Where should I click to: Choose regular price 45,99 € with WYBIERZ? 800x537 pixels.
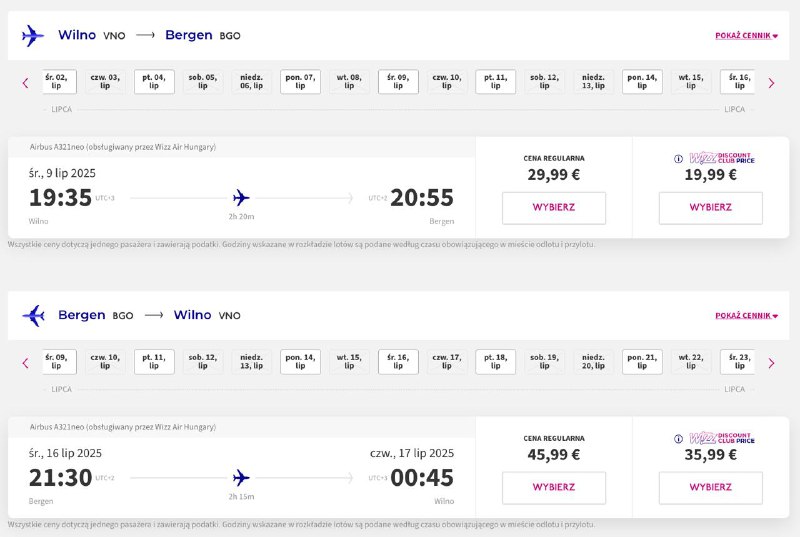[554, 488]
